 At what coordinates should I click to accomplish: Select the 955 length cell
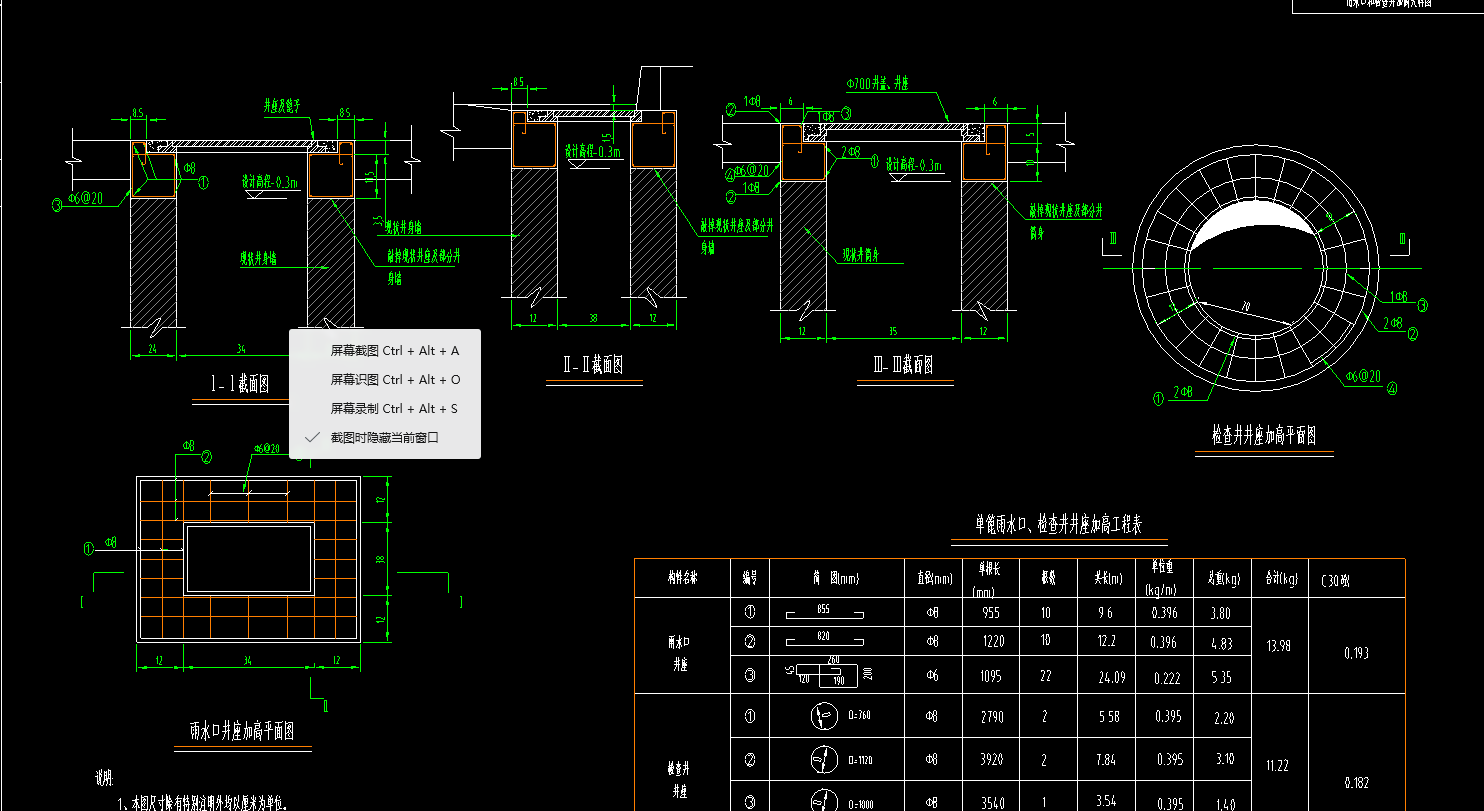[x=991, y=613]
